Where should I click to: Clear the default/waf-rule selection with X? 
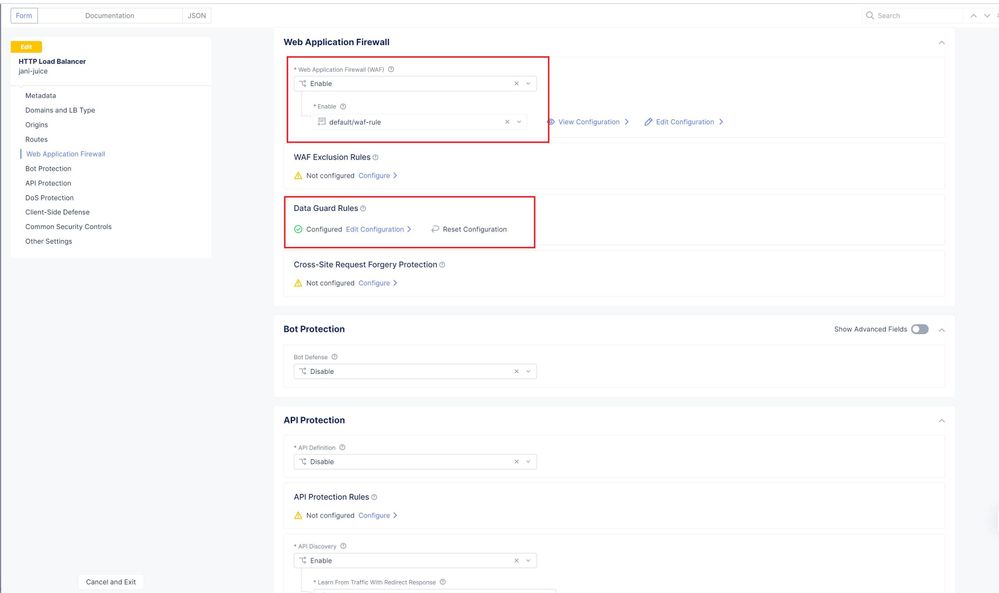click(x=507, y=122)
